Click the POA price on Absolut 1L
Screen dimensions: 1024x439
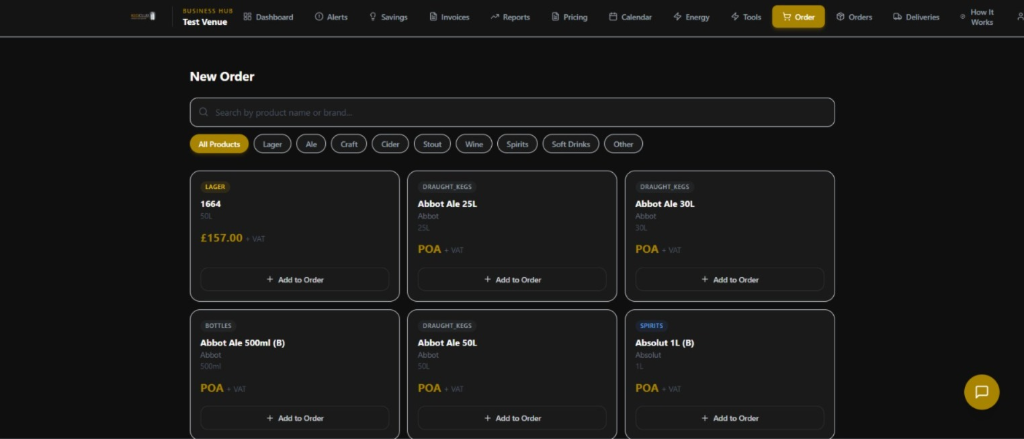tap(647, 388)
